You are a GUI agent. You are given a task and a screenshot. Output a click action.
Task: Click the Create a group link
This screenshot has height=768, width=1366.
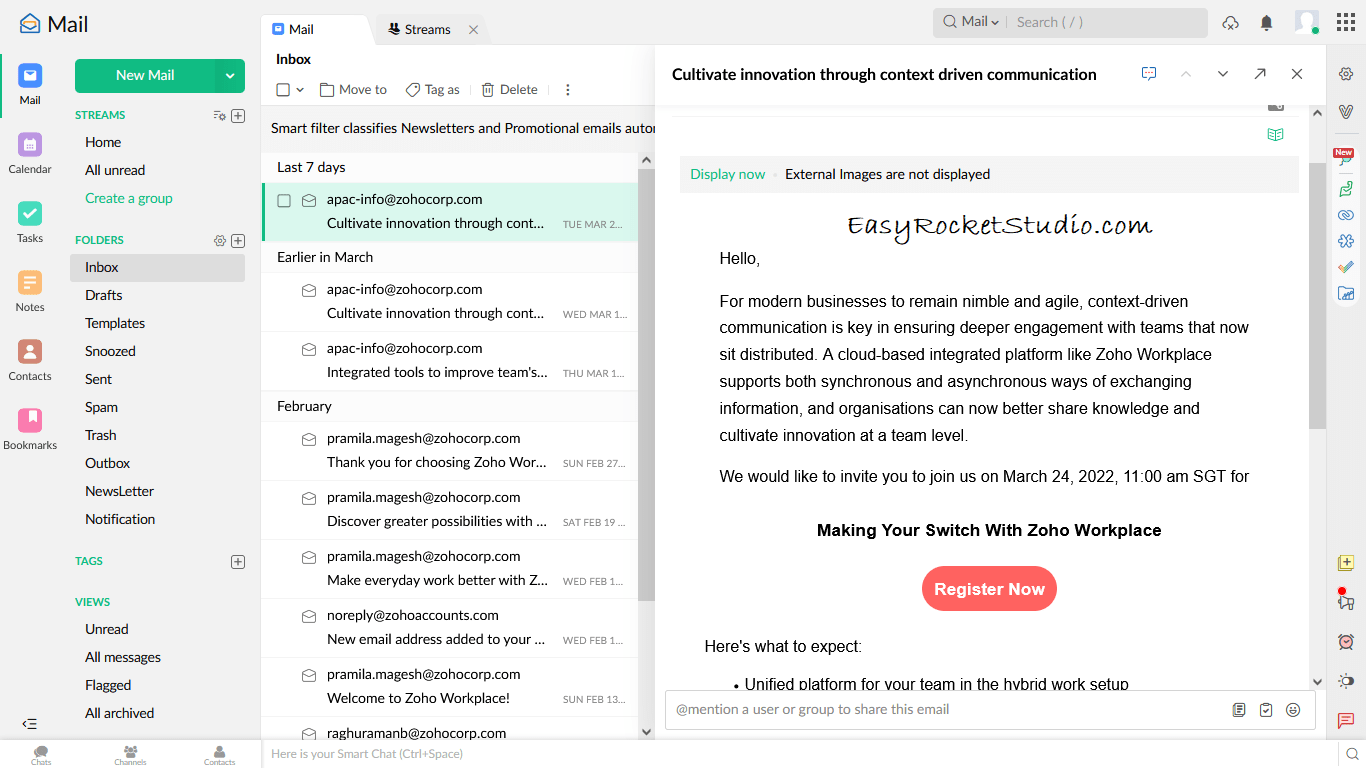coord(129,198)
